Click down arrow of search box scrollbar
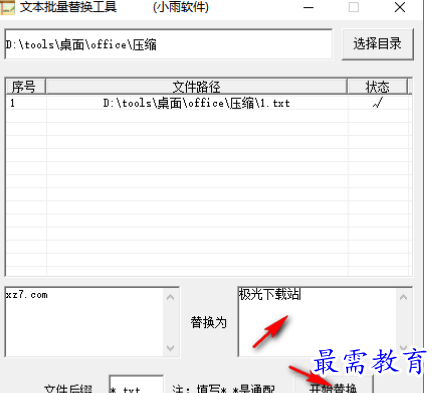This screenshot has width=435, height=393. 171,348
